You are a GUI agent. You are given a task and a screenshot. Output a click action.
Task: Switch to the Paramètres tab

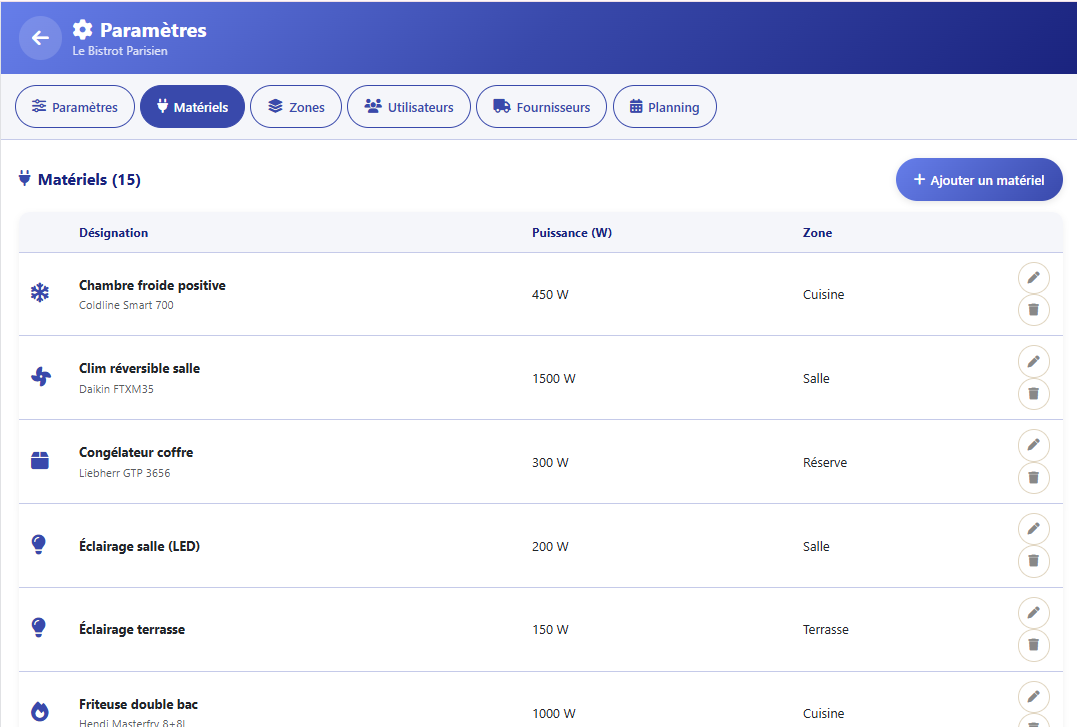(75, 107)
